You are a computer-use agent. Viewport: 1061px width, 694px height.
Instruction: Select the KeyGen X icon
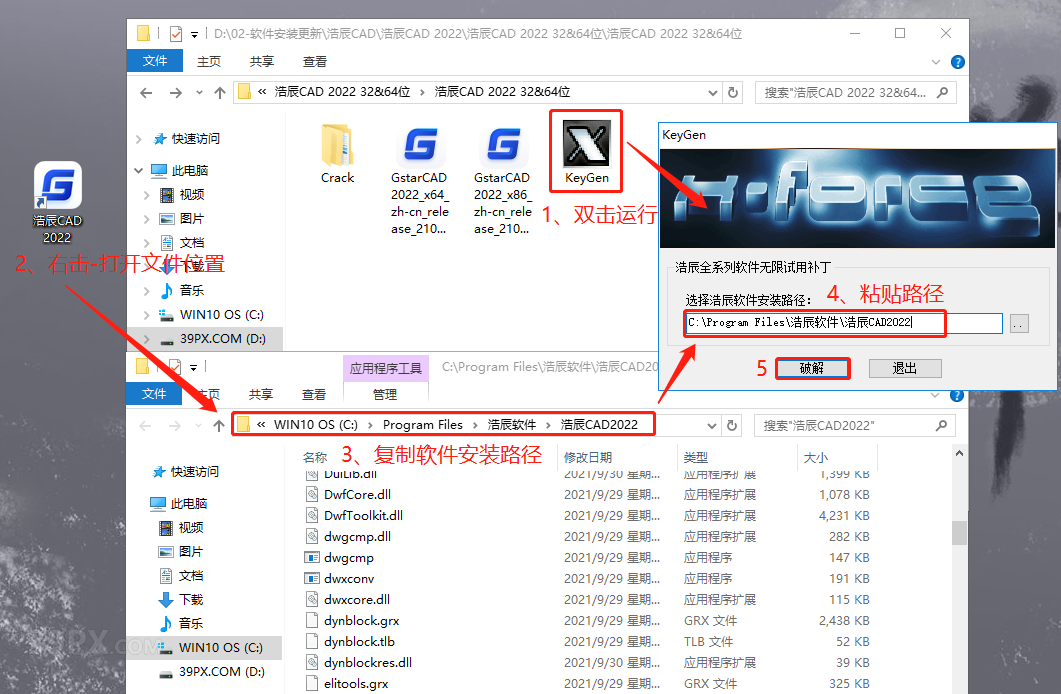point(587,143)
